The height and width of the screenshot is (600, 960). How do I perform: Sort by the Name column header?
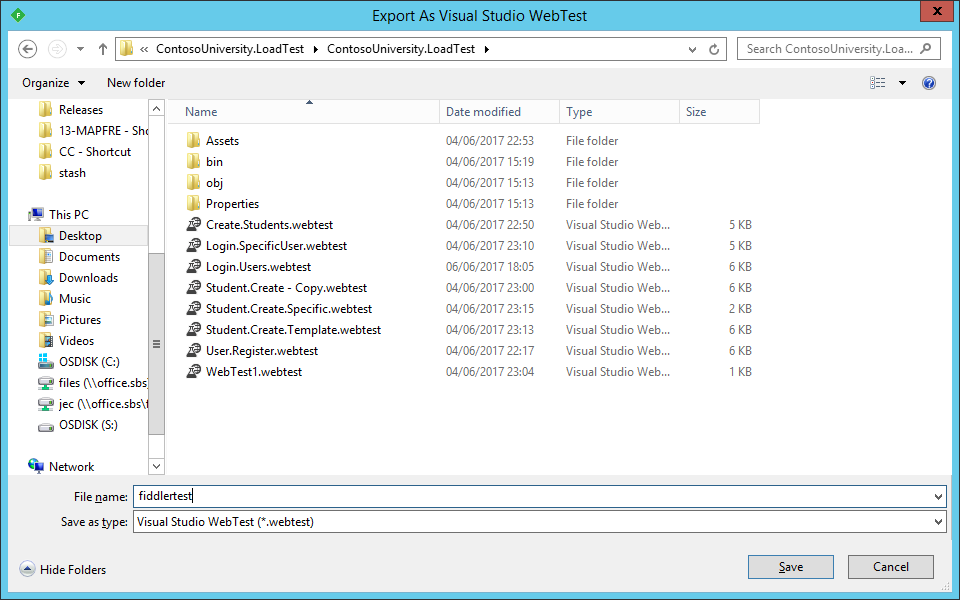tap(304, 112)
